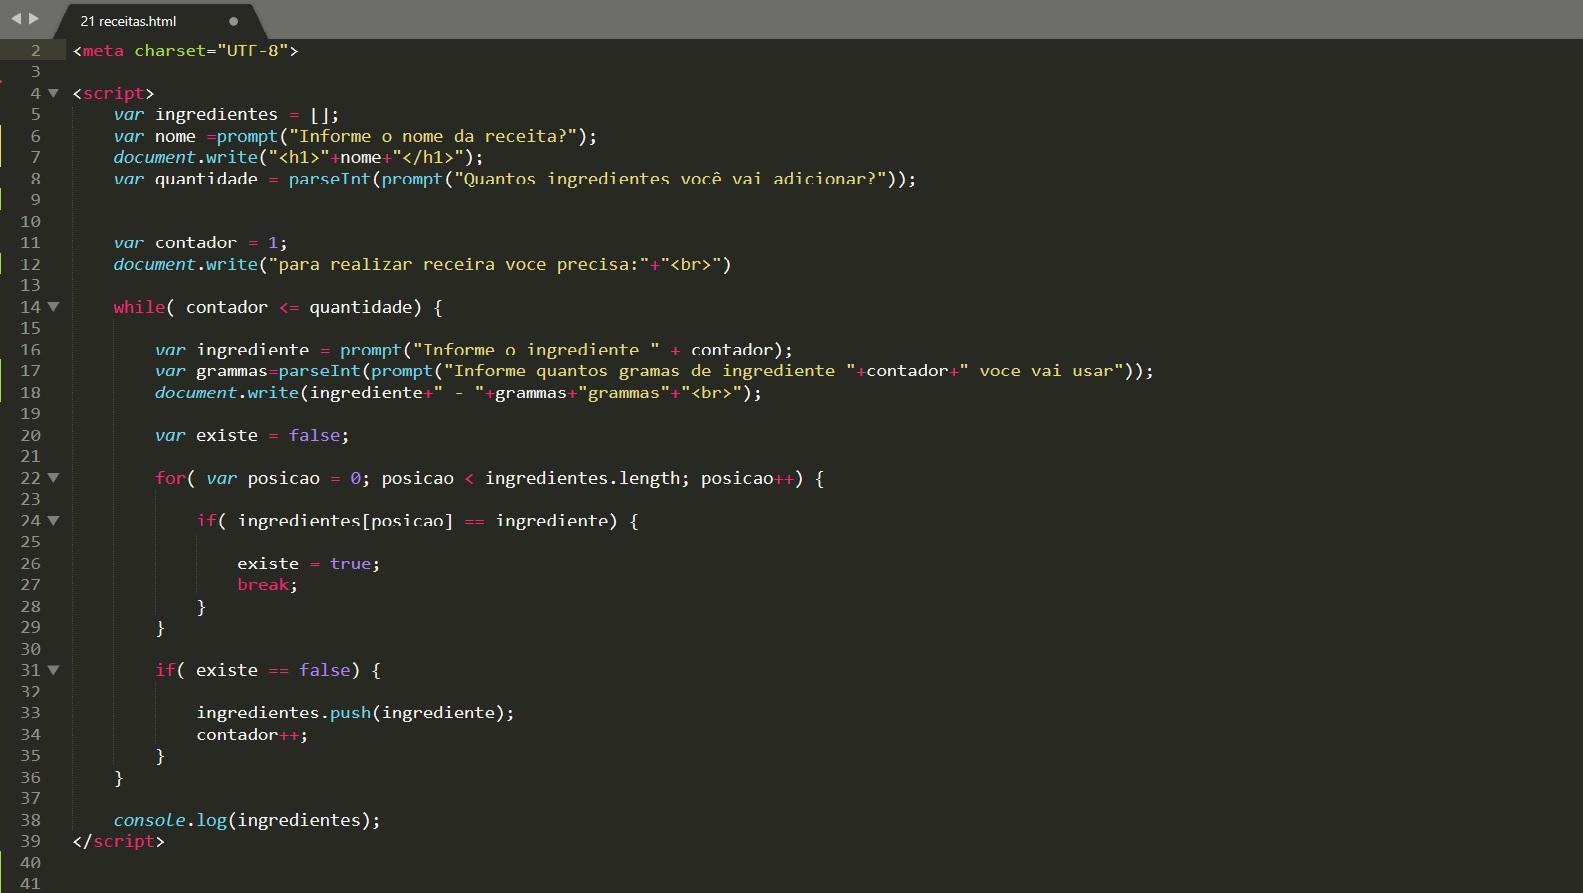Viewport: 1583px width, 893px height.
Task: Click 'ingredientes[posicao]' on line 24
Action: [x=345, y=521]
